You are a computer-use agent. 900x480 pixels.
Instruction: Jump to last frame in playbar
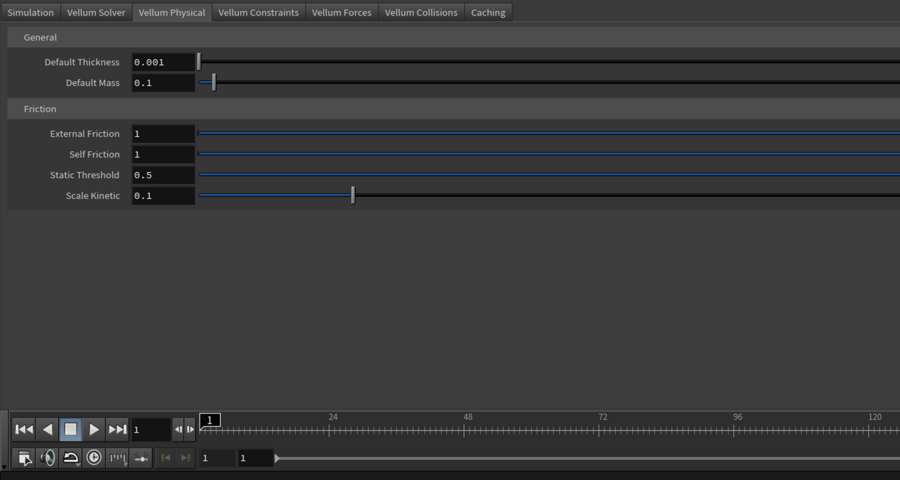(118, 429)
